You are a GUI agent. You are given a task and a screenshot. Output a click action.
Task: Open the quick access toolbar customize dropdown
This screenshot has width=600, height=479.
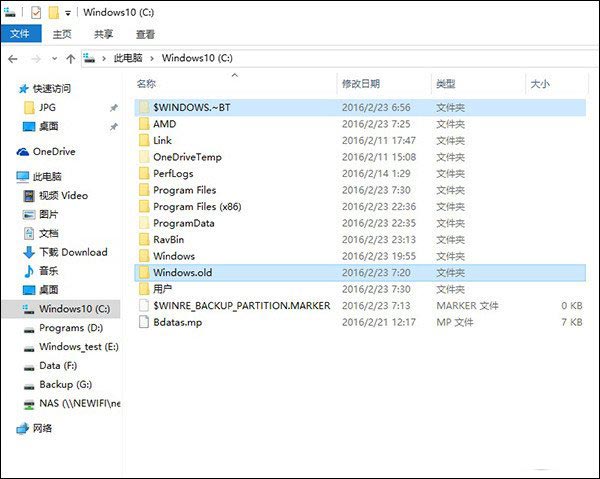[68, 13]
